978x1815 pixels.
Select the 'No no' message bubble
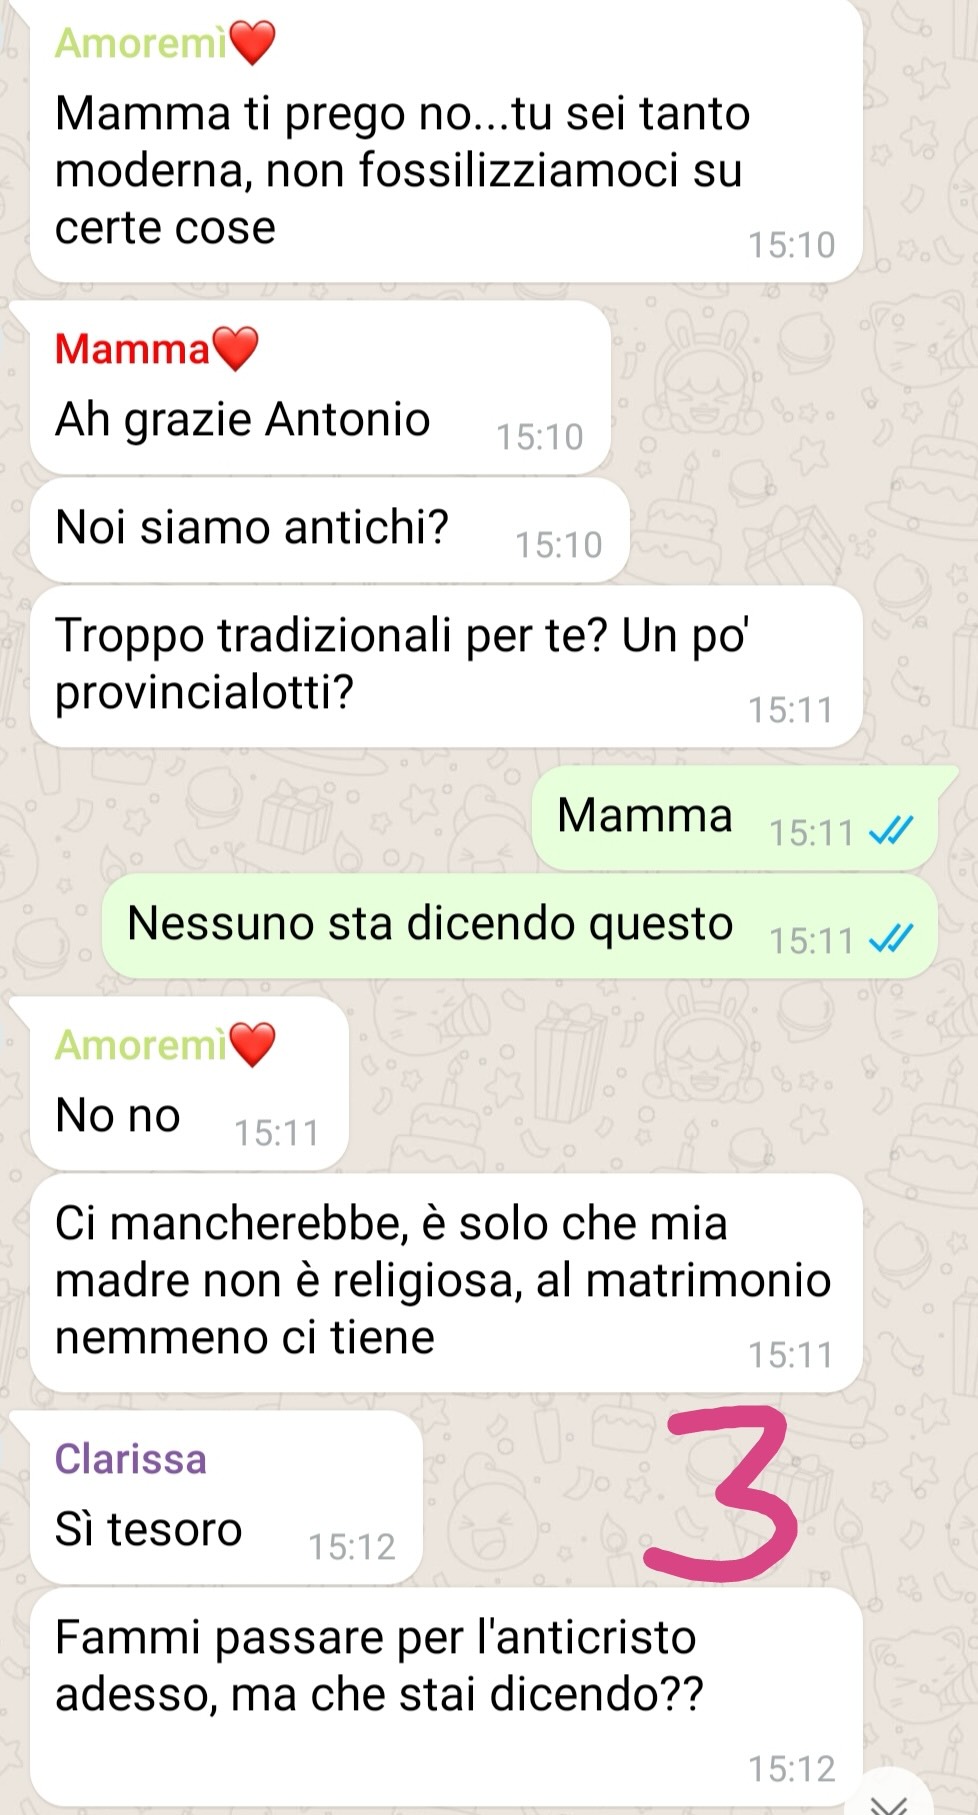pos(189,1084)
